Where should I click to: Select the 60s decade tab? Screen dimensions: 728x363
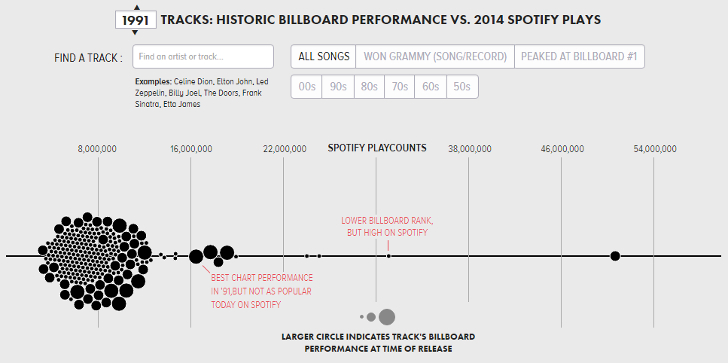click(431, 87)
